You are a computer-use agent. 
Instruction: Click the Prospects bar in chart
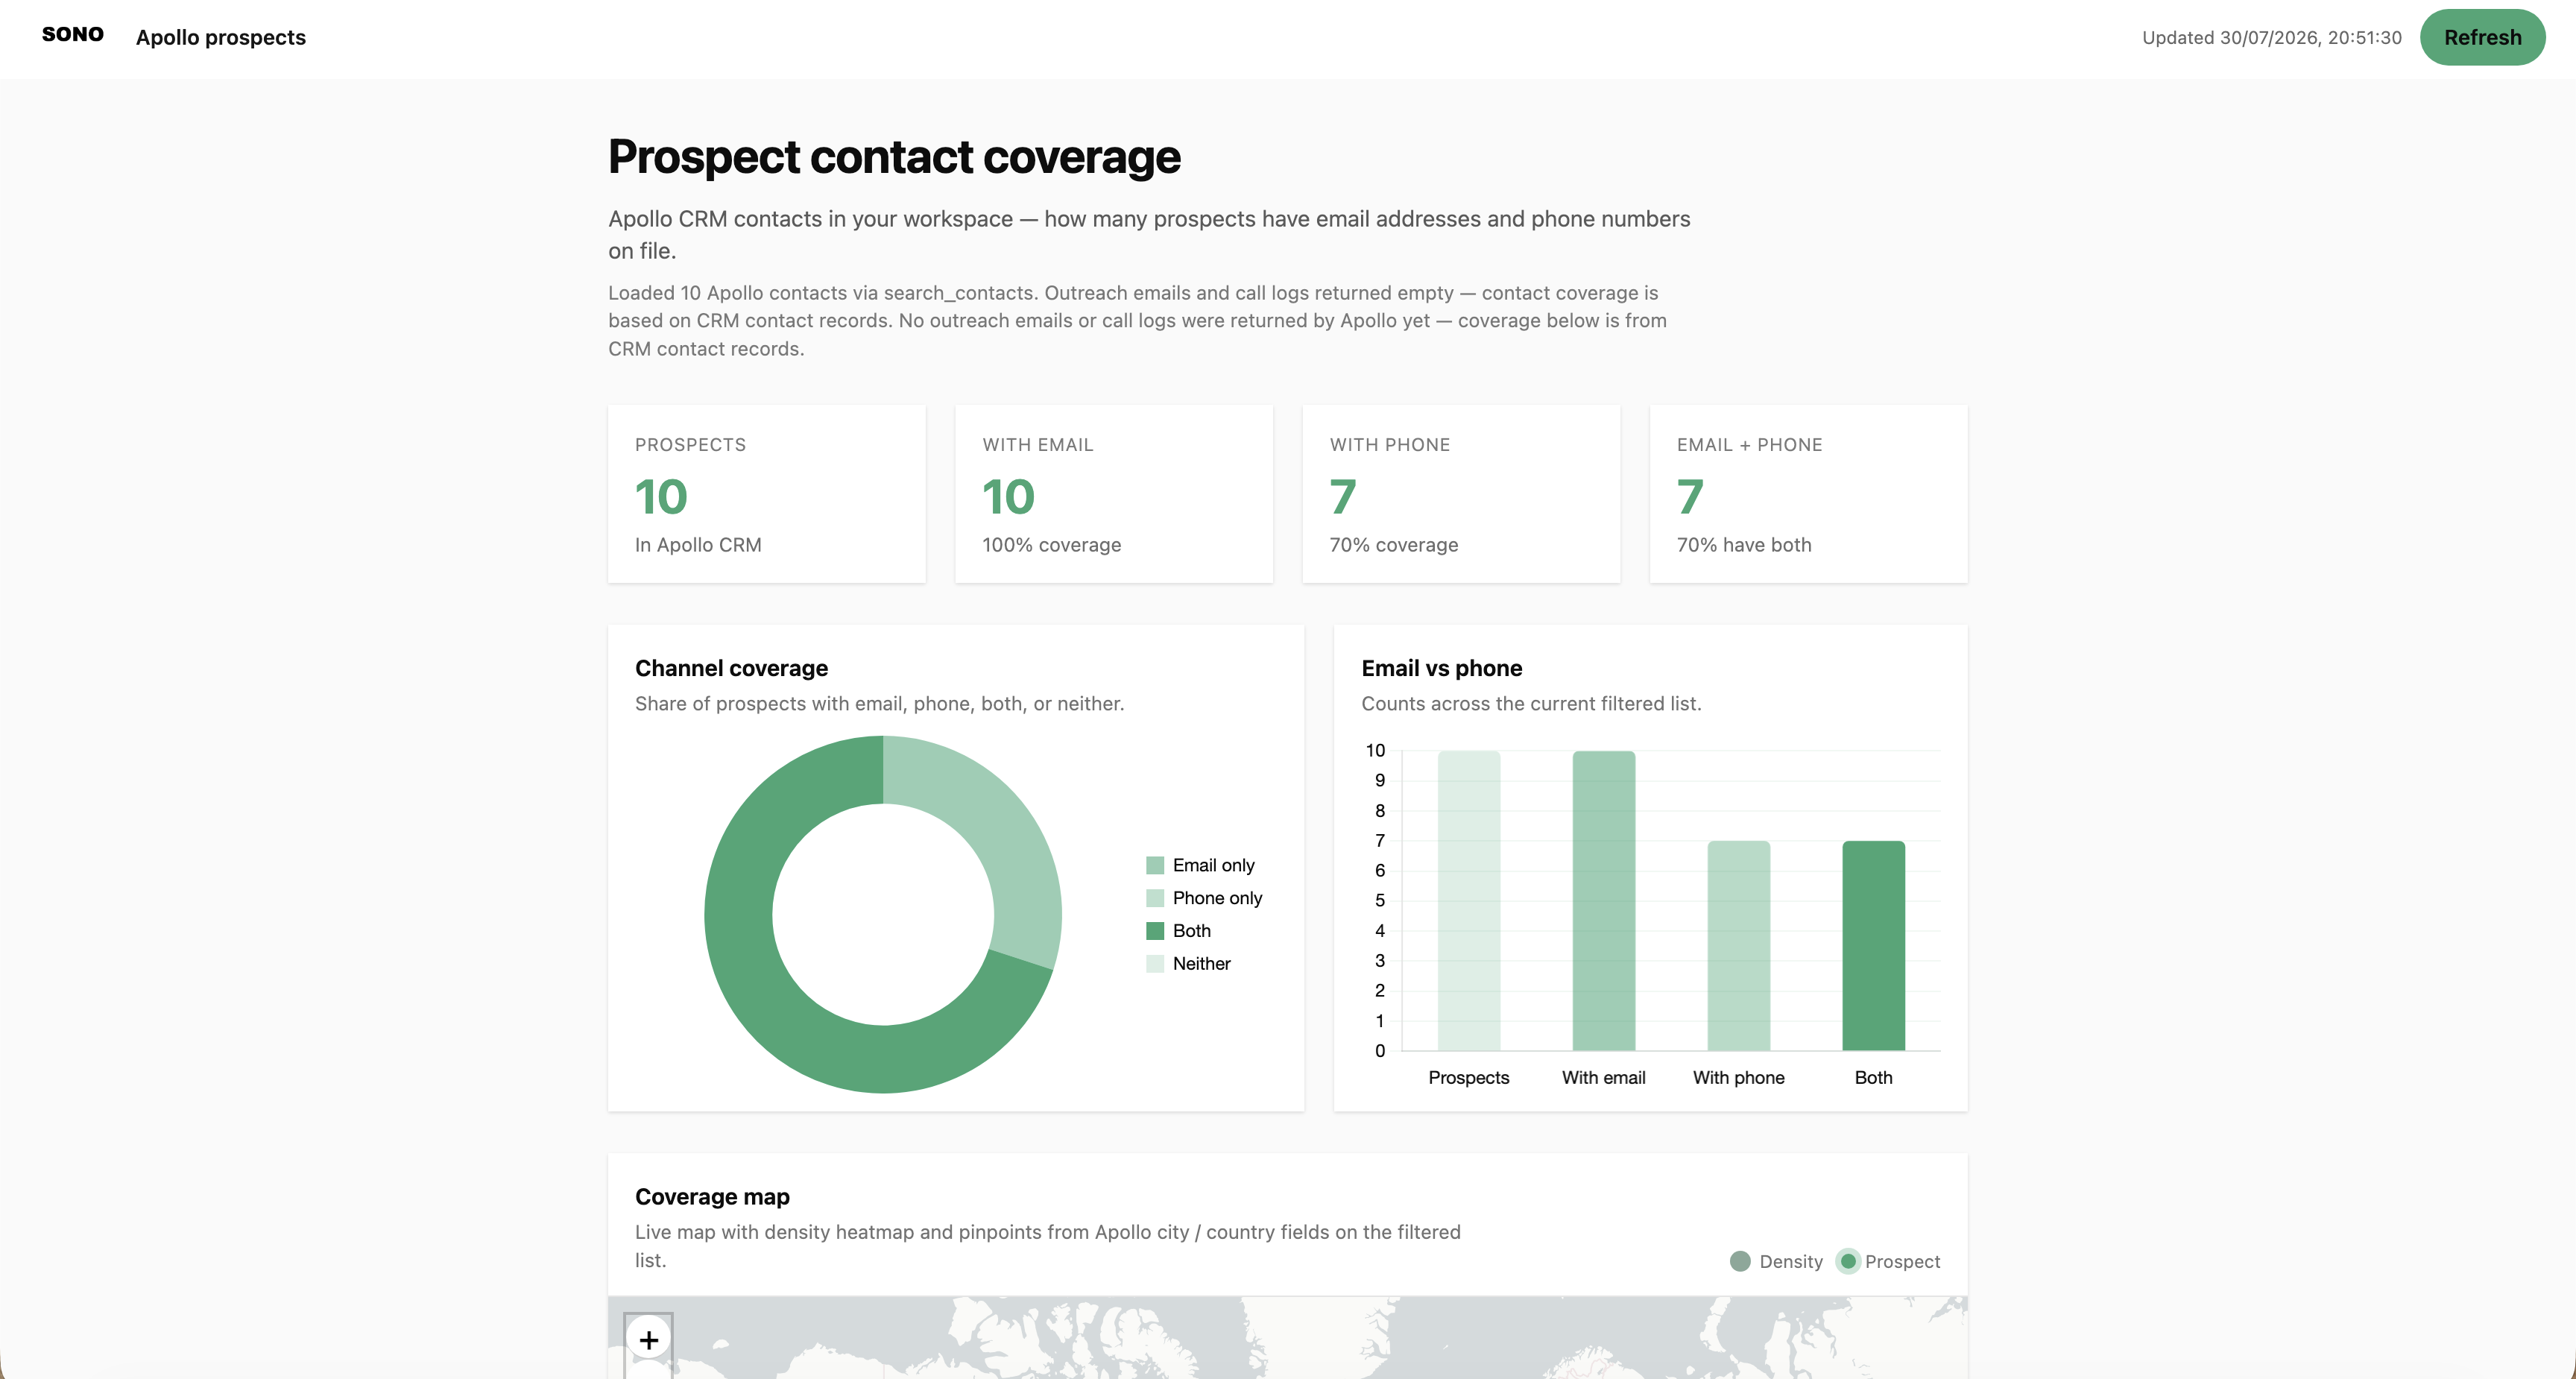pyautogui.click(x=1469, y=900)
